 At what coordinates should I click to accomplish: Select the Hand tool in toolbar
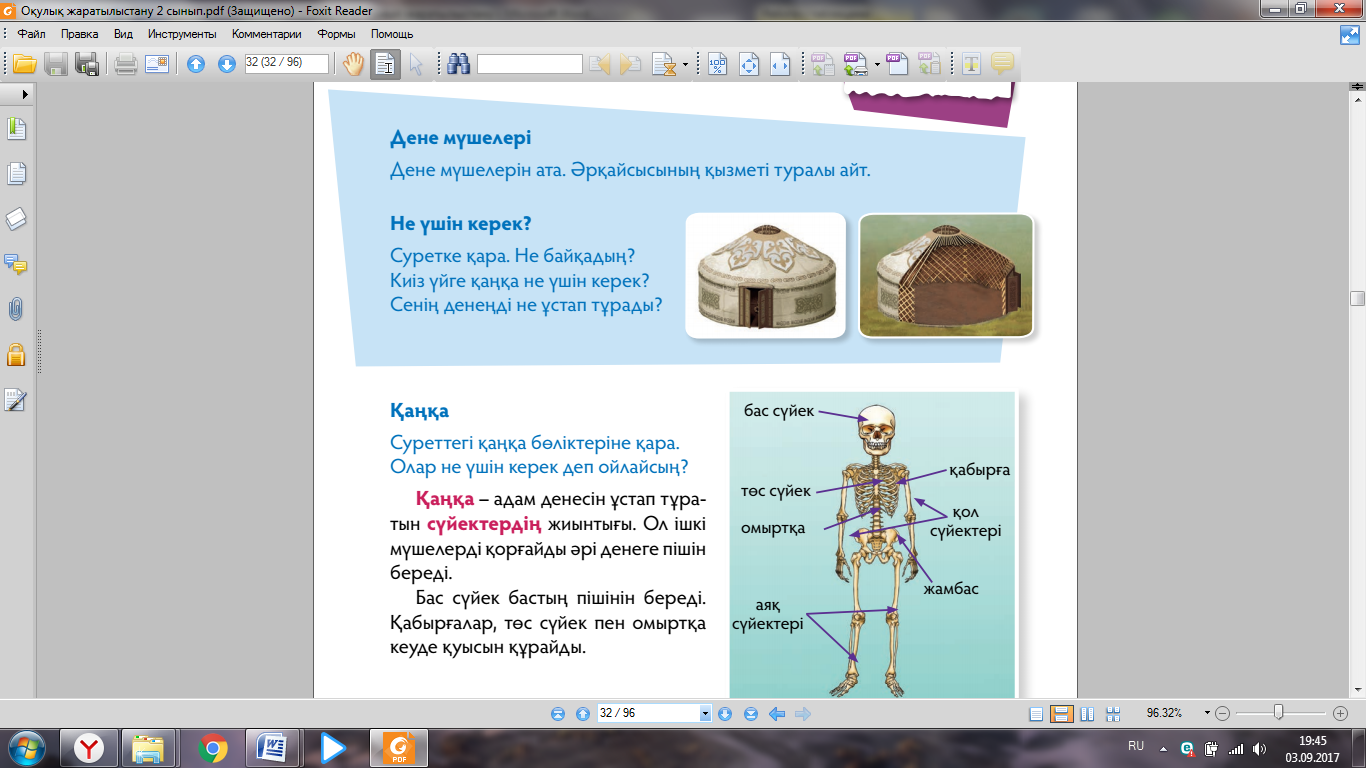[x=354, y=64]
